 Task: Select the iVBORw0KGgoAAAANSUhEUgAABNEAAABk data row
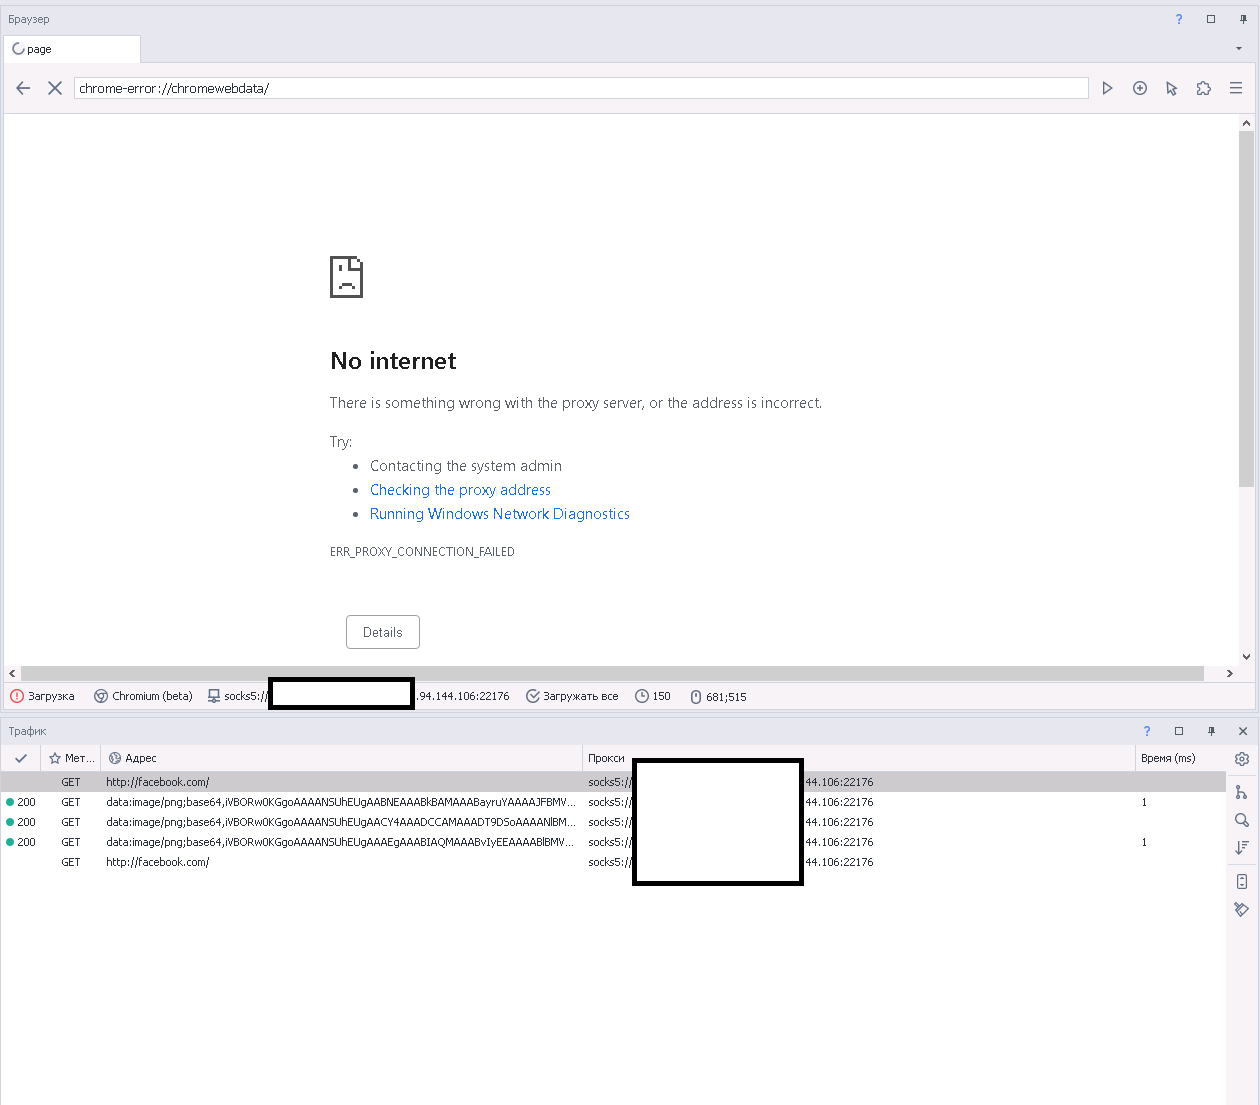coord(613,802)
